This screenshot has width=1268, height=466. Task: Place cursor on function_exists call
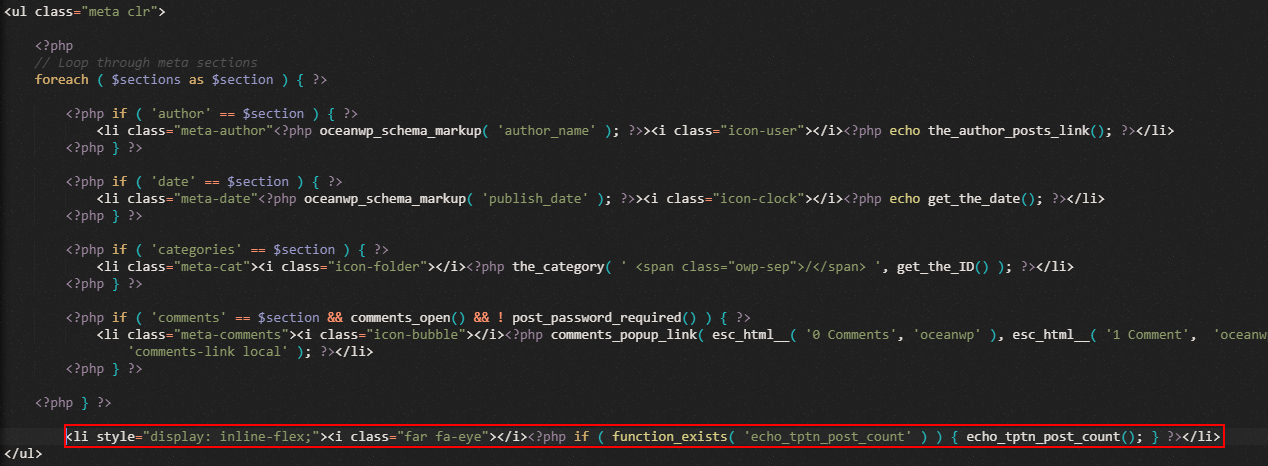(664, 437)
